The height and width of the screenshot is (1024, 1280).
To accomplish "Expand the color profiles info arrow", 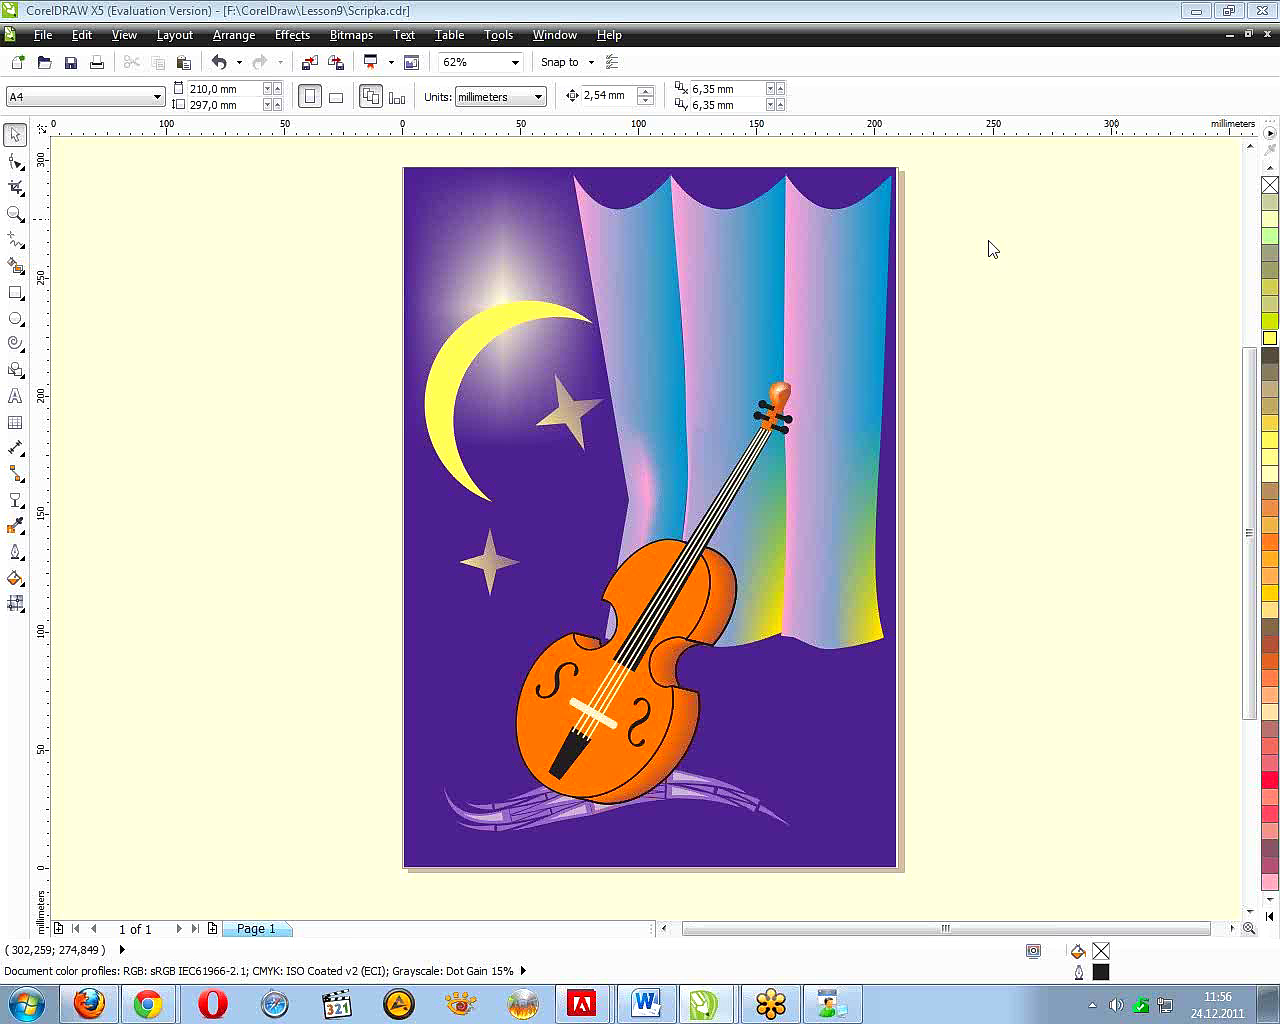I will (x=523, y=971).
